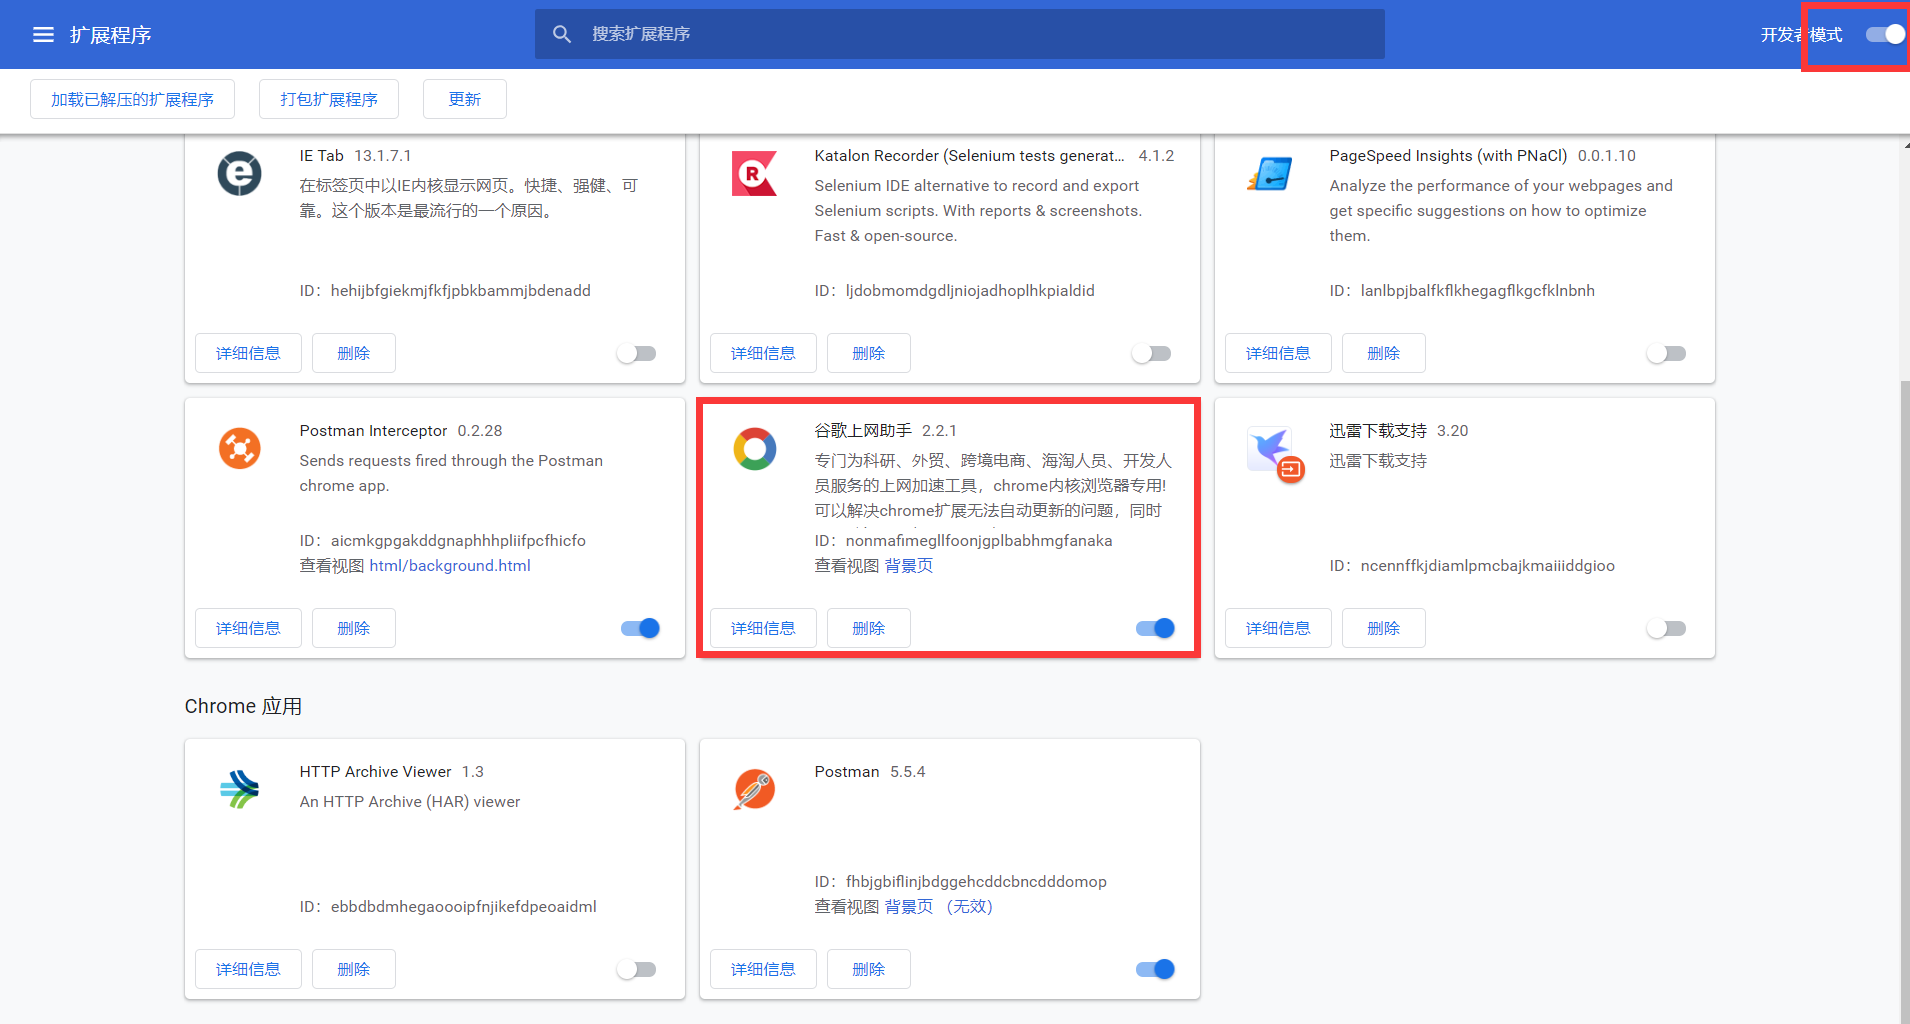Viewport: 1910px width, 1024px height.
Task: Disable the Postman app toggle
Action: (1155, 969)
